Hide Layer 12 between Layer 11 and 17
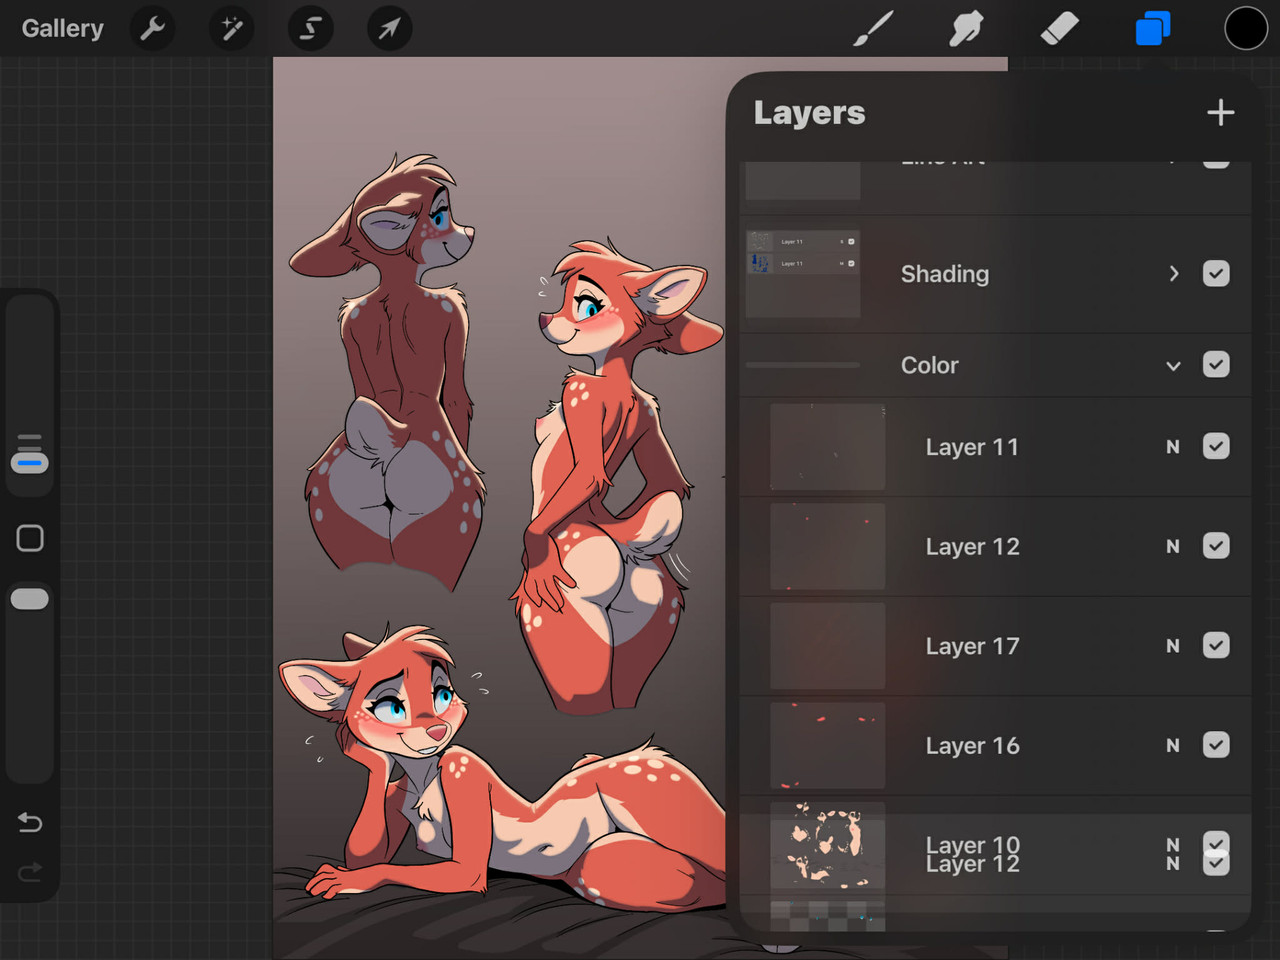The image size is (1280, 960). (1216, 545)
